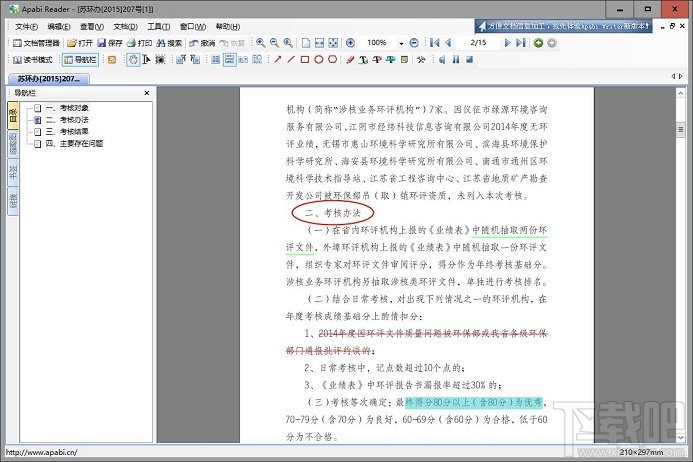Click the 打开 open file button
The image size is (693, 462).
click(80, 43)
